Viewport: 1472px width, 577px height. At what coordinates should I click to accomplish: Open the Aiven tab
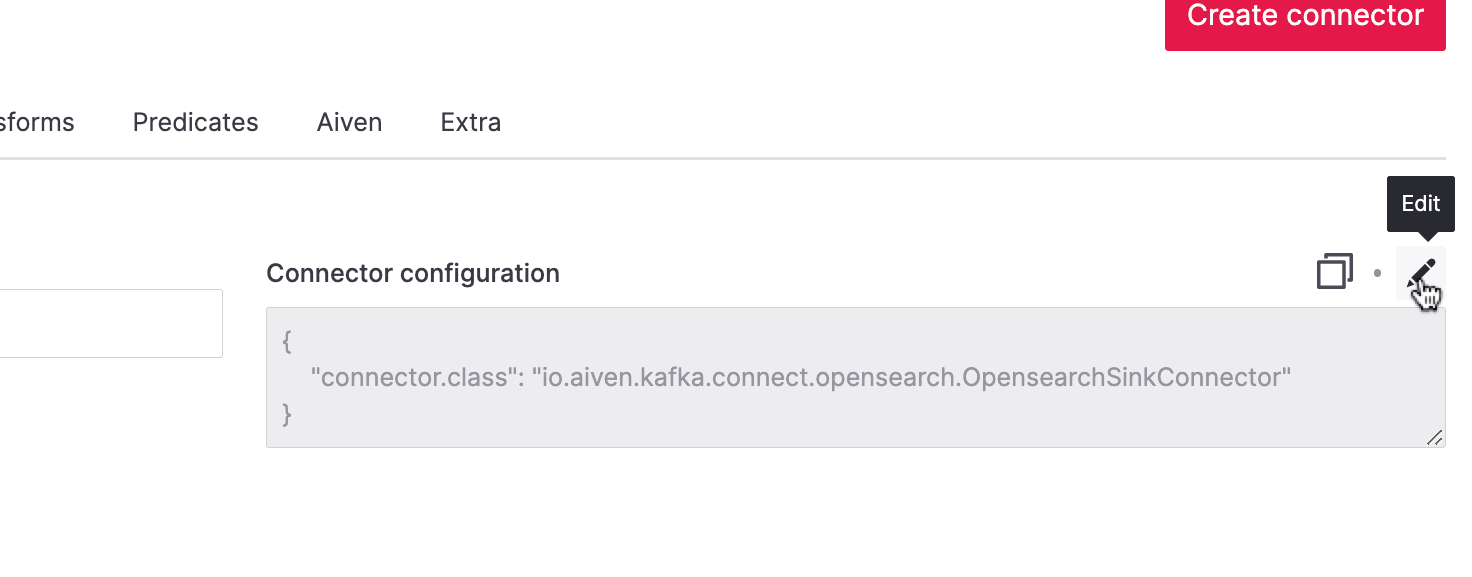[x=349, y=122]
